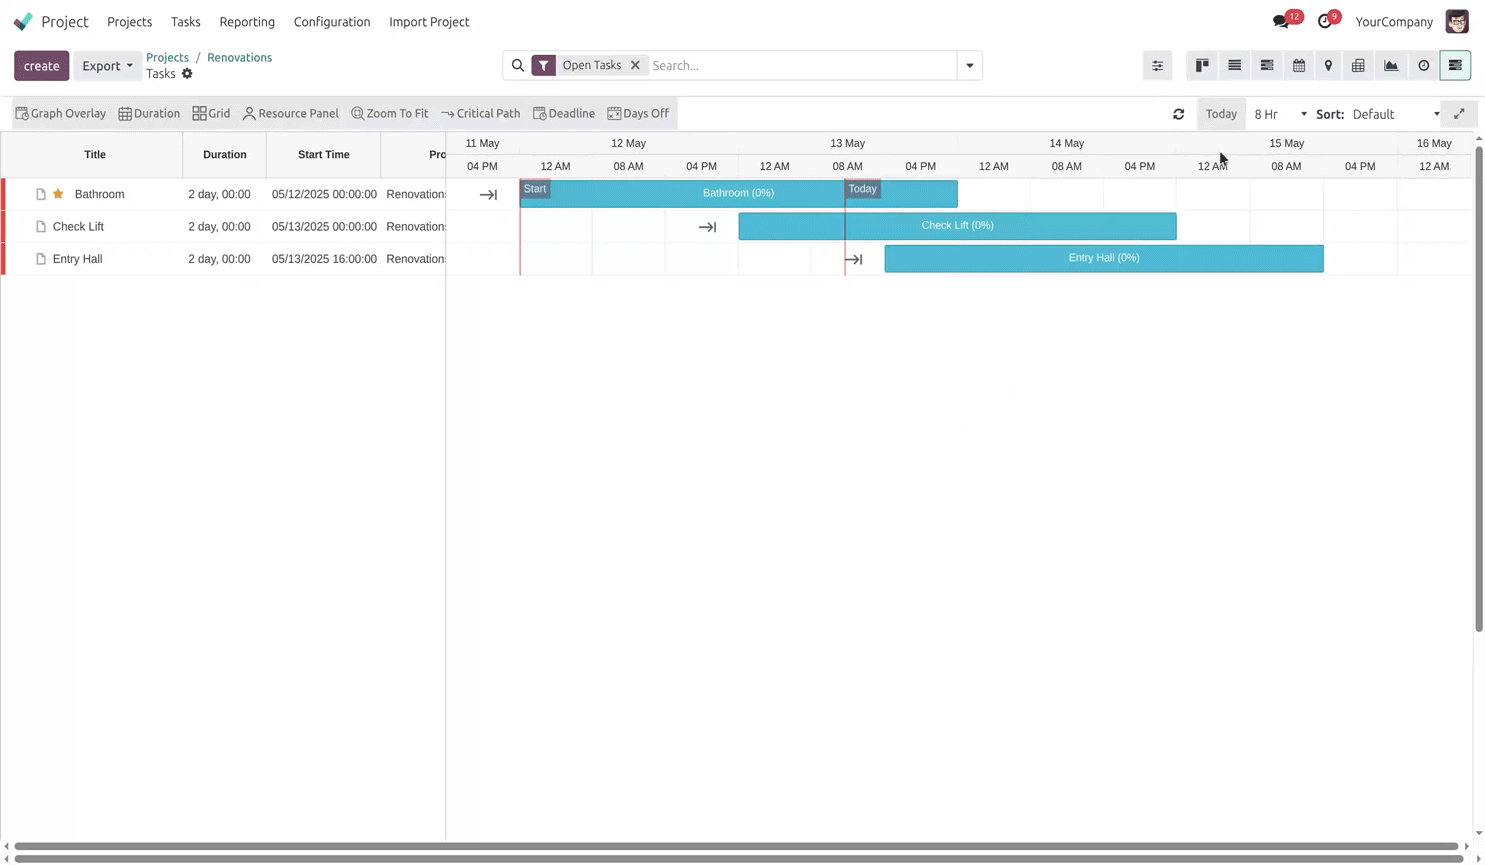
Task: Toggle the Bathroom favorite star
Action: click(x=58, y=194)
